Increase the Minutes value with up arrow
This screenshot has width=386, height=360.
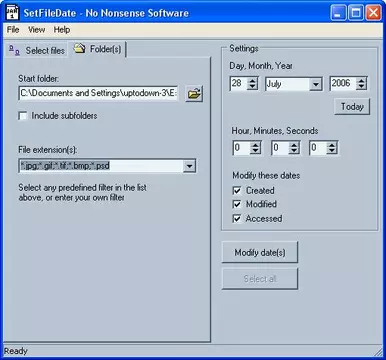tap(294, 145)
